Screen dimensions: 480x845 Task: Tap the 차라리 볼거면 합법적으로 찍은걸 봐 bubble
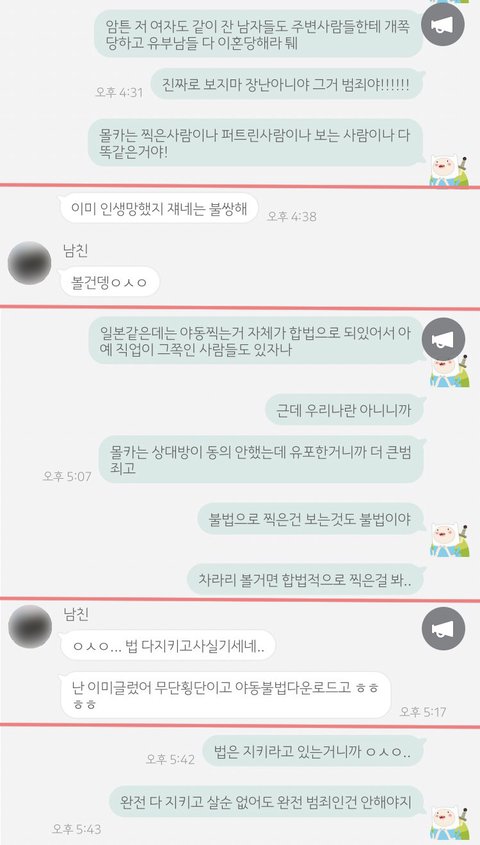pyautogui.click(x=305, y=580)
